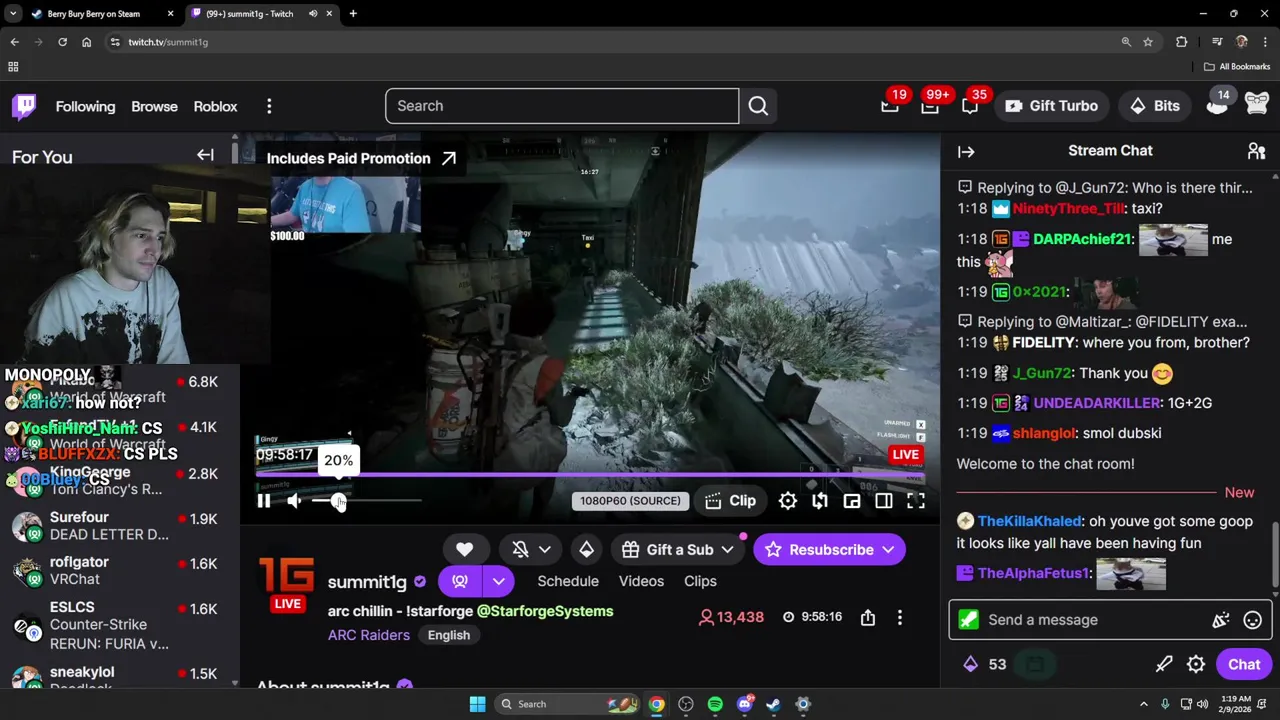Screen dimensions: 1280x720
Task: Pause the stream video
Action: point(264,501)
